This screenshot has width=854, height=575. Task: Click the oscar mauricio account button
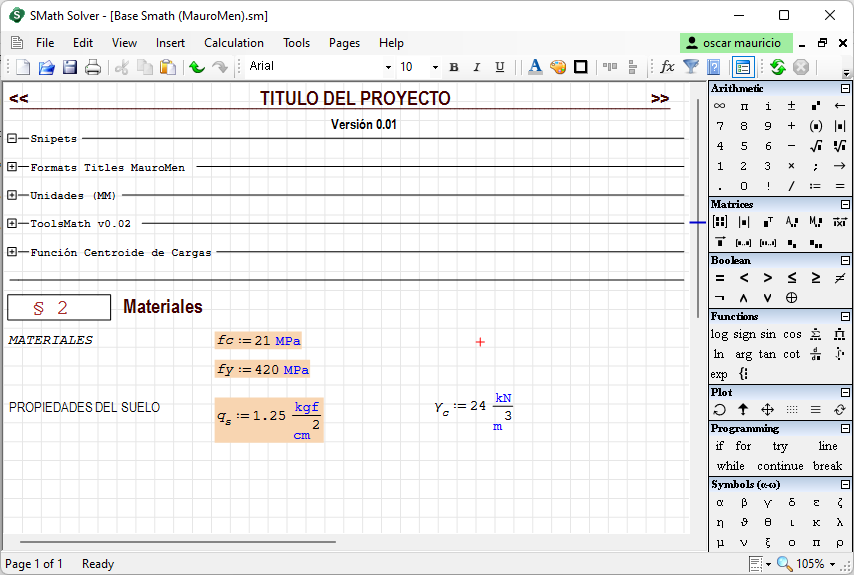[x=736, y=43]
